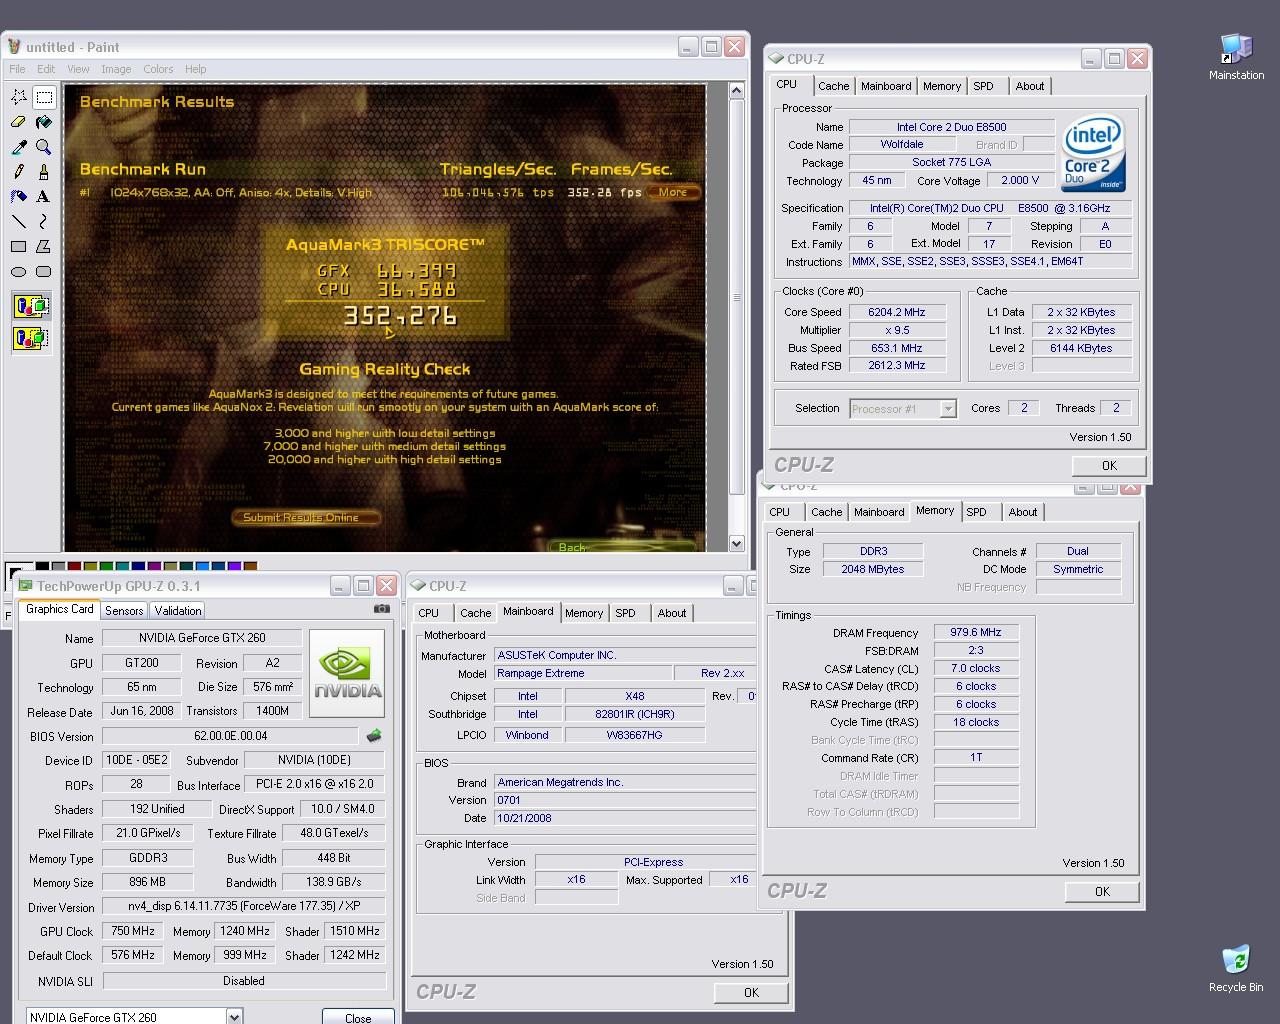Click OK in the CPU-Z Mainboard window
This screenshot has height=1024, width=1280.
[x=751, y=993]
